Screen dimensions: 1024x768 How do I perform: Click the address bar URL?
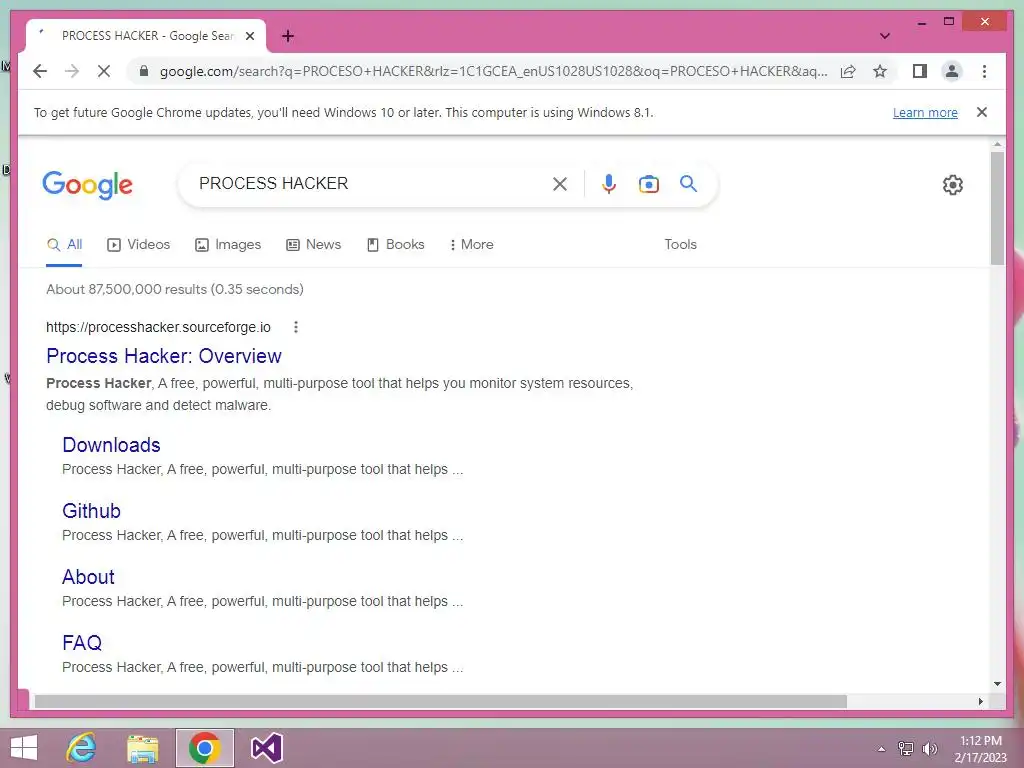tap(494, 71)
